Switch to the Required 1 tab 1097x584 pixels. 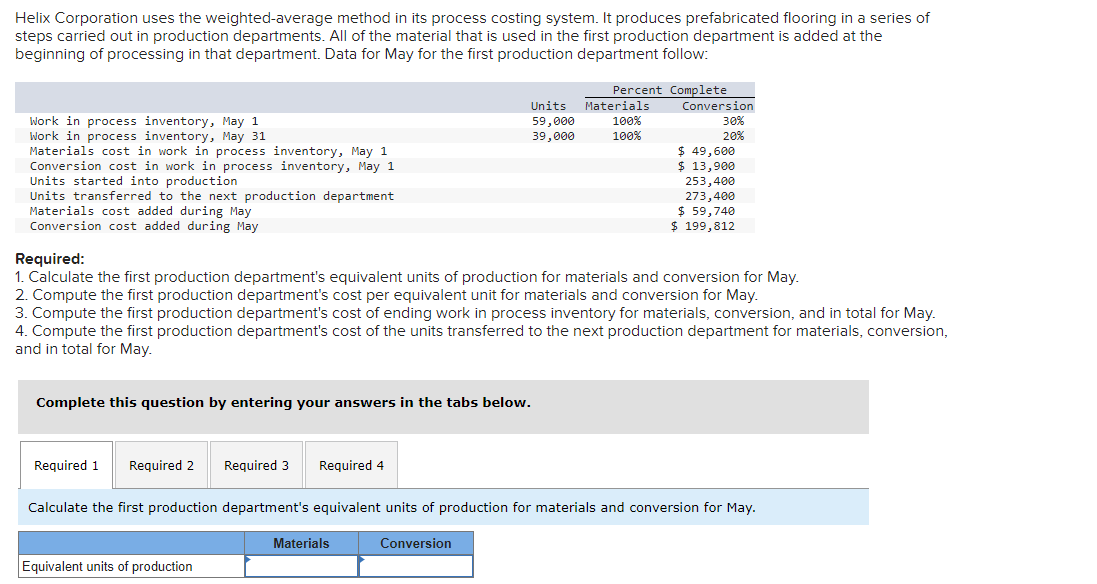pos(65,464)
